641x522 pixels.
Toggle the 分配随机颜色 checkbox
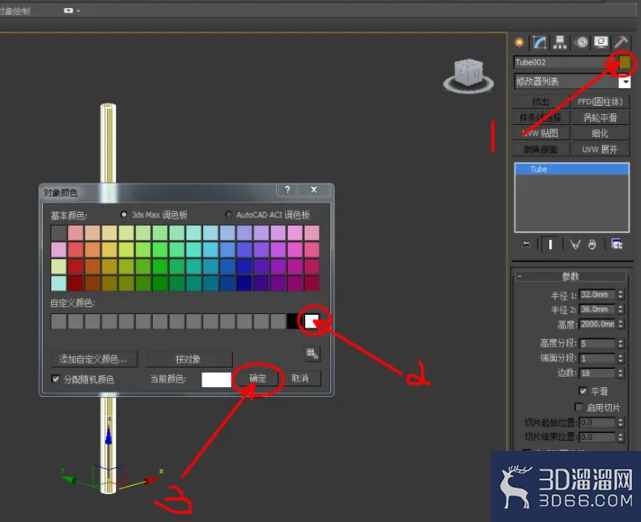(x=56, y=379)
